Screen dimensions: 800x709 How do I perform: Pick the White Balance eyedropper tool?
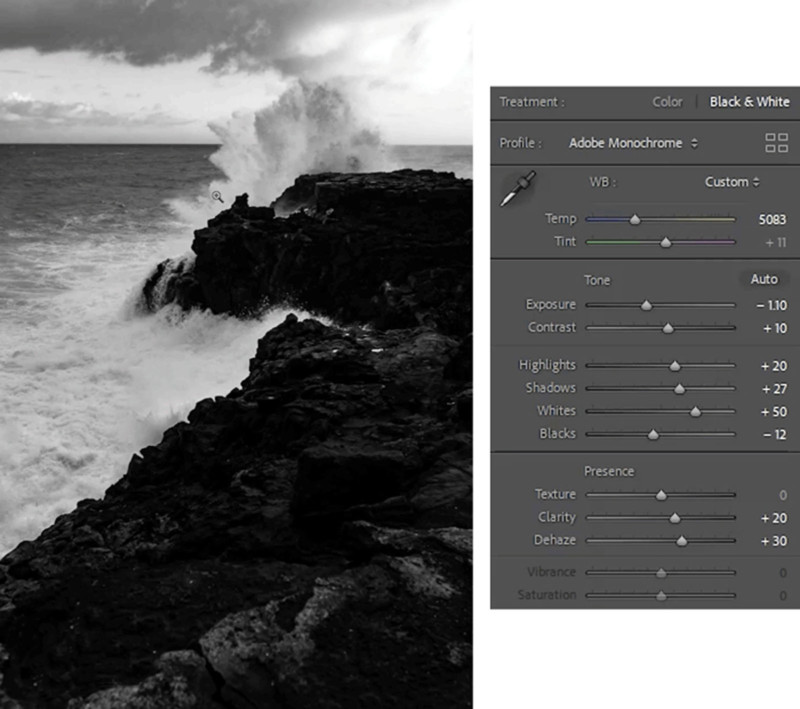click(518, 188)
